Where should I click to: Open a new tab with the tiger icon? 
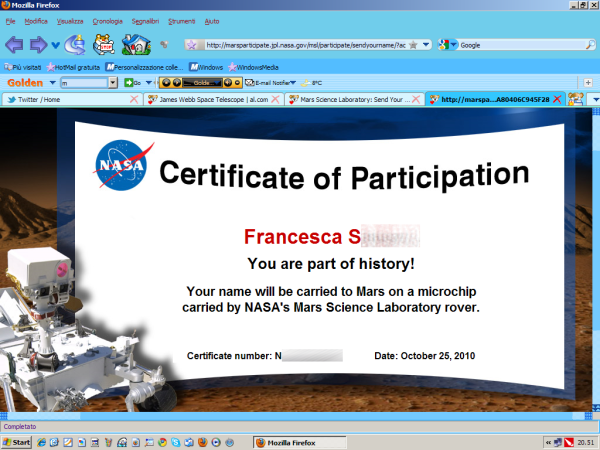[576, 99]
